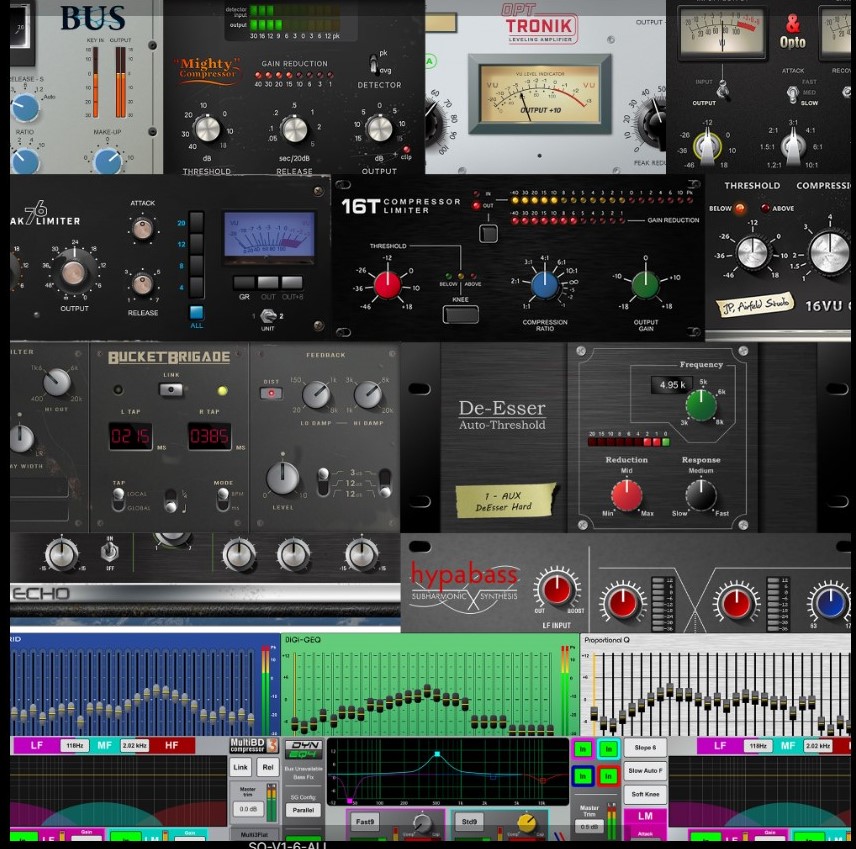Flip the pk/avg Detector switch
The width and height of the screenshot is (856, 849).
(373, 64)
